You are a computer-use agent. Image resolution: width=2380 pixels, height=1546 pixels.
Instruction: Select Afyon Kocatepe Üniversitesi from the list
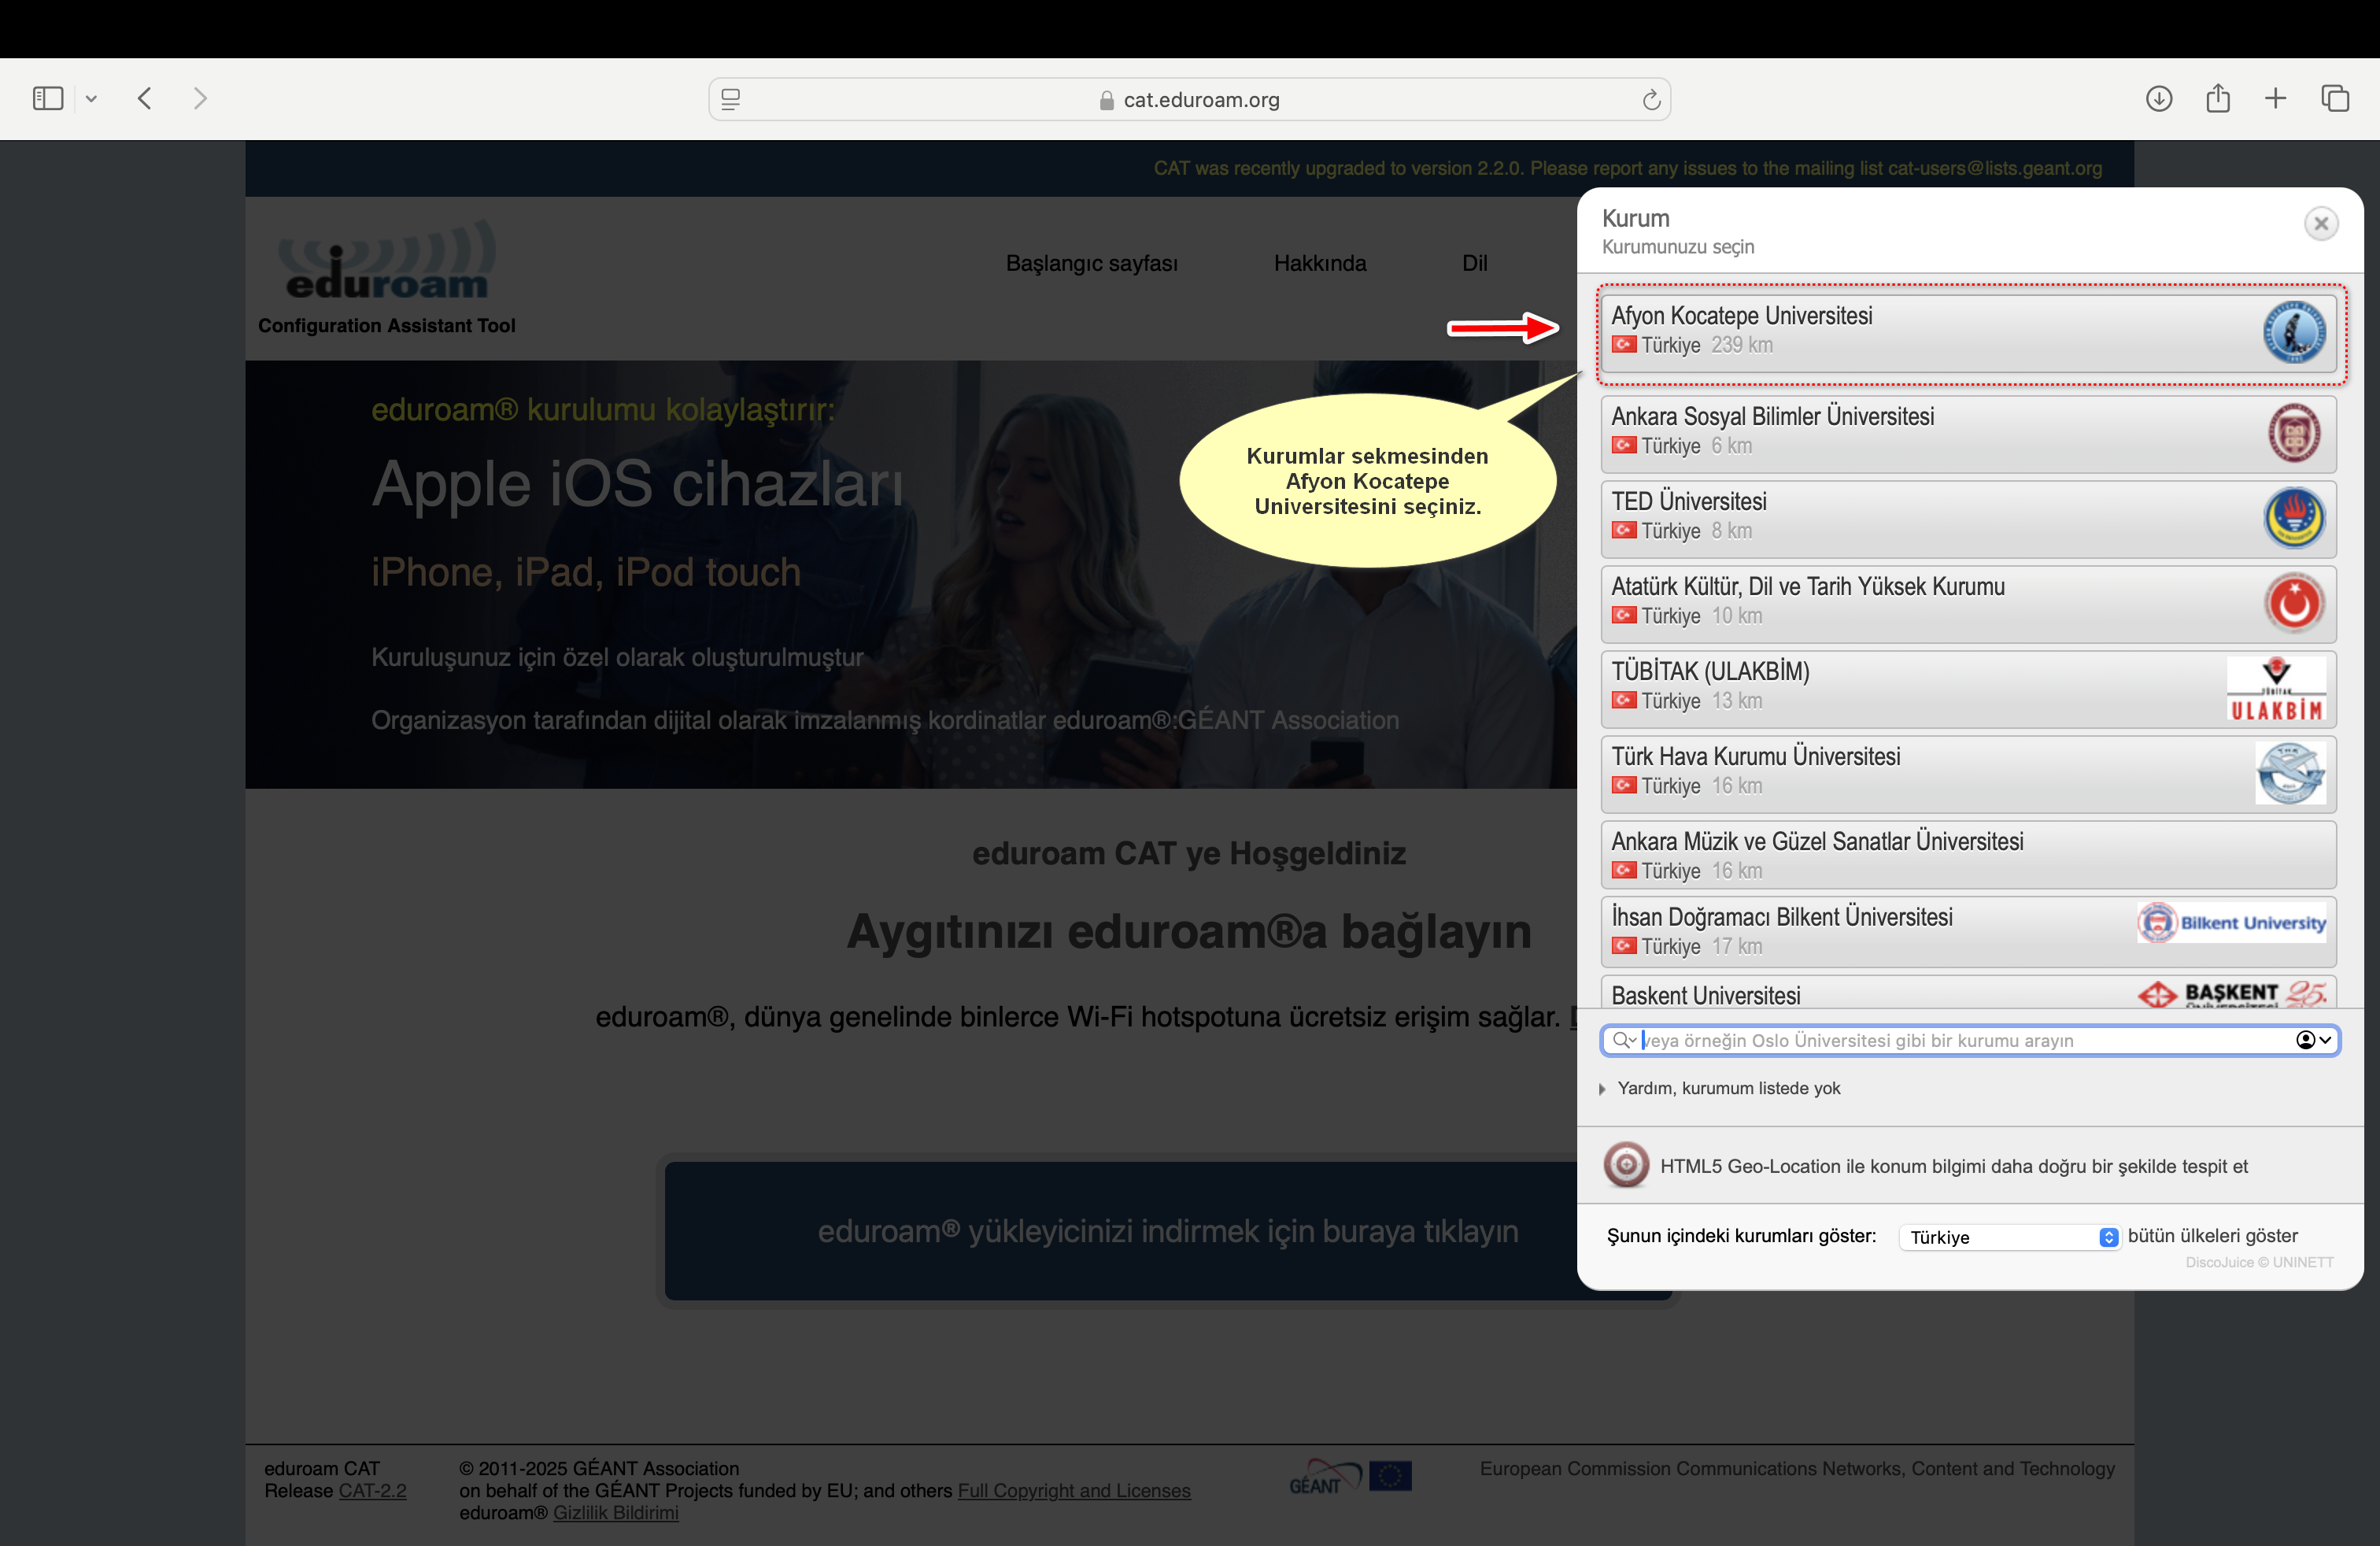pos(1968,333)
